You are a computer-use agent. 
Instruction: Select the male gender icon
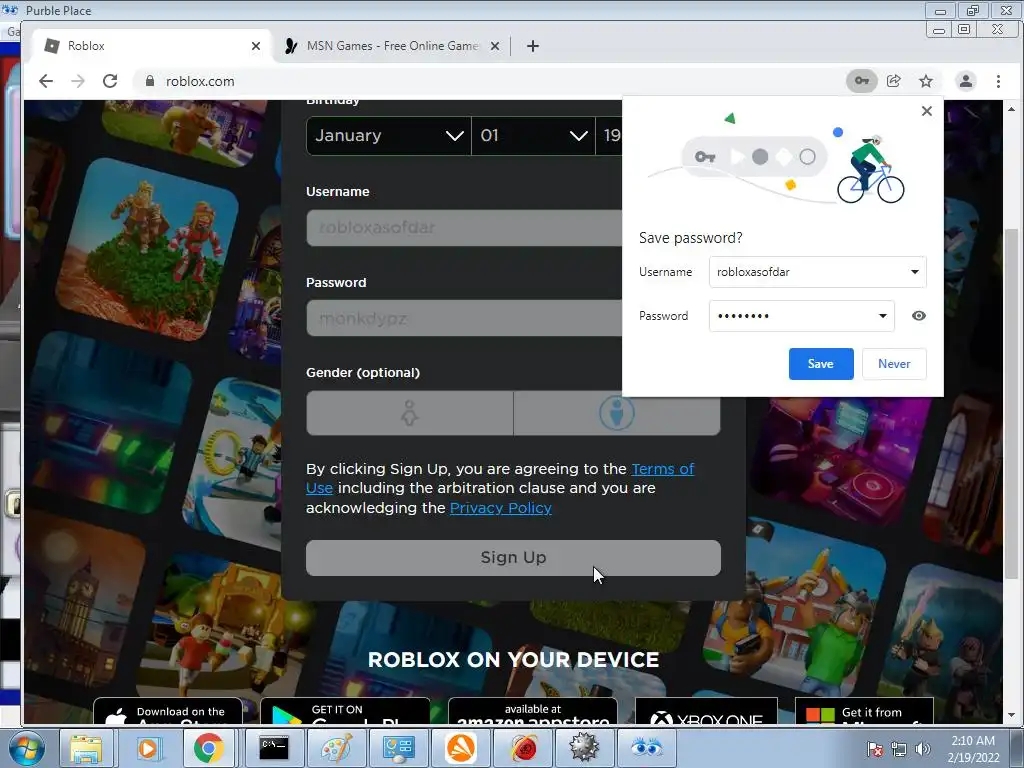[x=617, y=413]
